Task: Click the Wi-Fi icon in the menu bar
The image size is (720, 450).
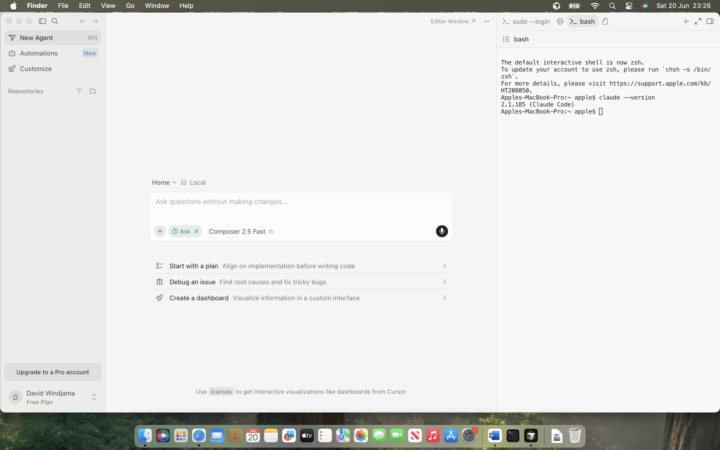Action: coord(595,6)
